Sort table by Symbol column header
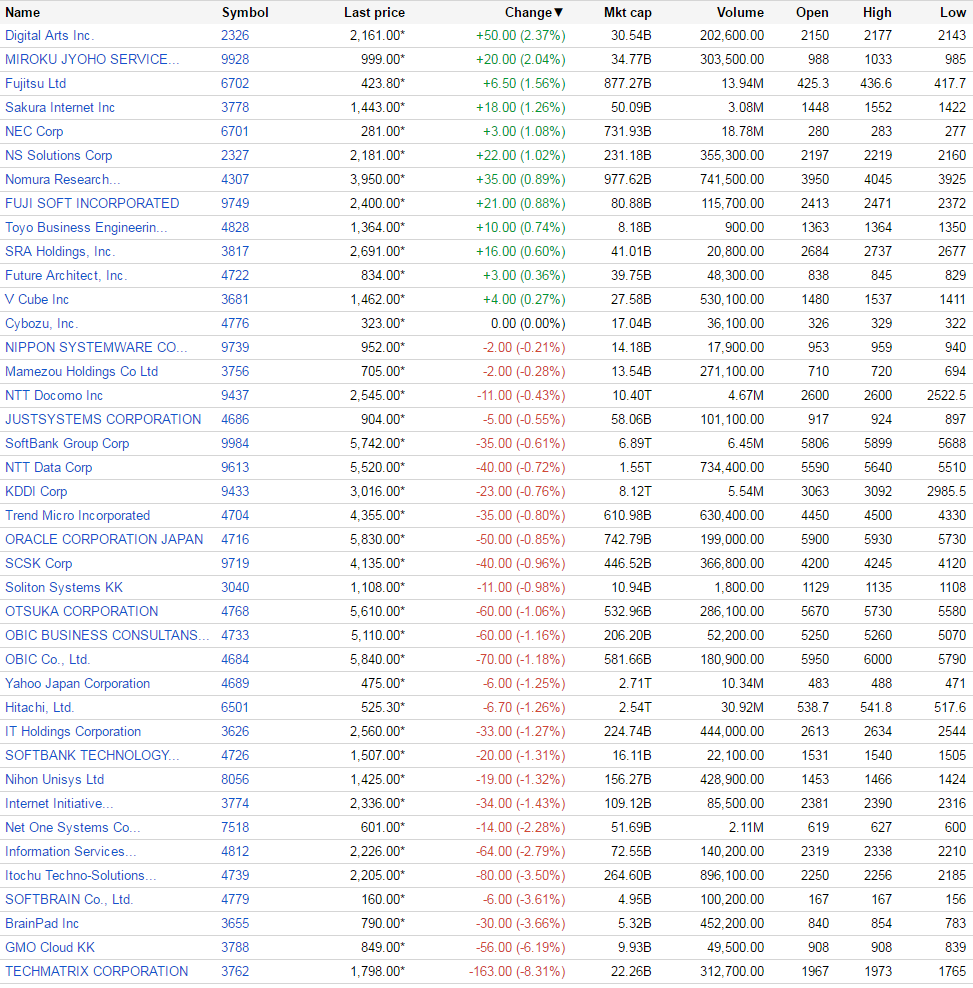973x988 pixels. 245,13
